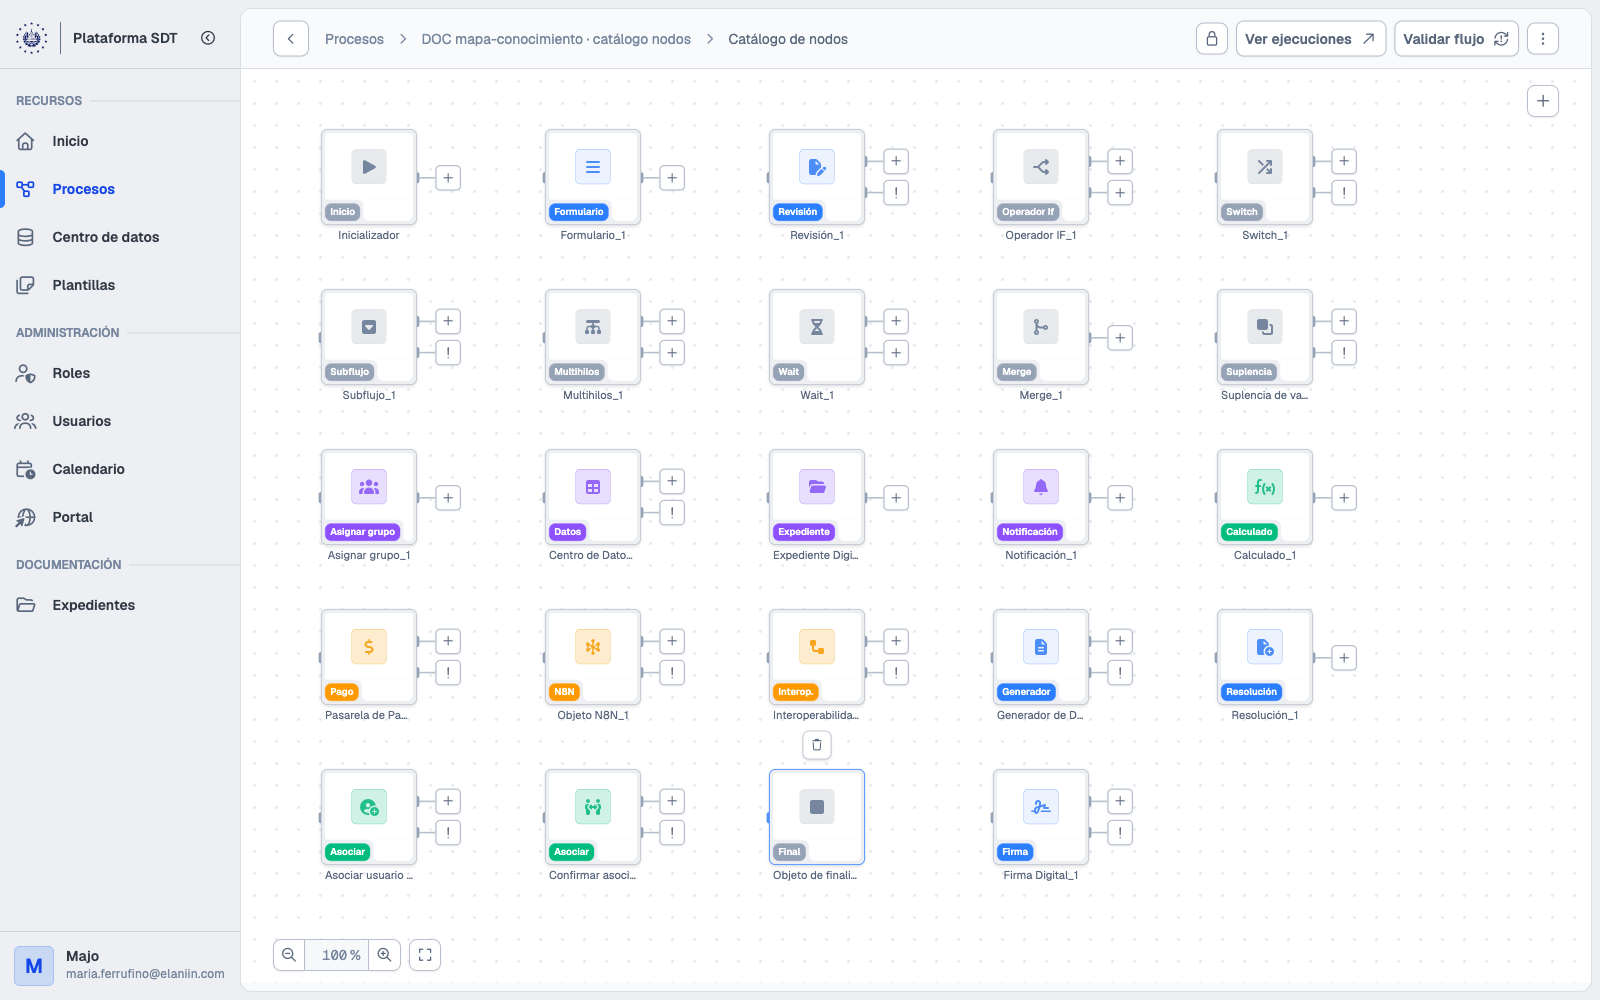Open the Calendario page
Viewport: 1600px width, 1000px height.
(x=120, y=469)
